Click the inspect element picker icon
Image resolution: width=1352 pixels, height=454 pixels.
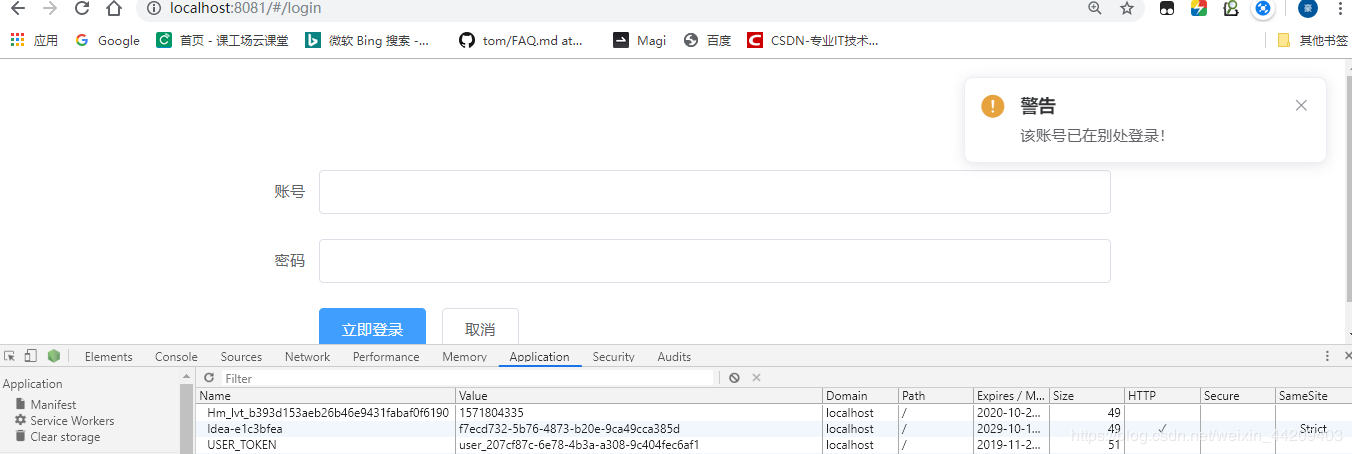tap(10, 356)
